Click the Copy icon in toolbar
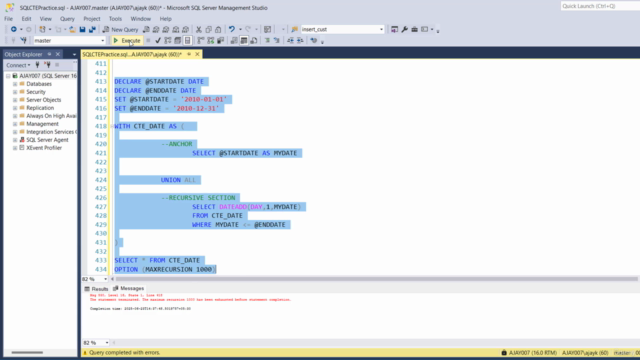Screen dimensions: 640x360 tap(209, 29)
